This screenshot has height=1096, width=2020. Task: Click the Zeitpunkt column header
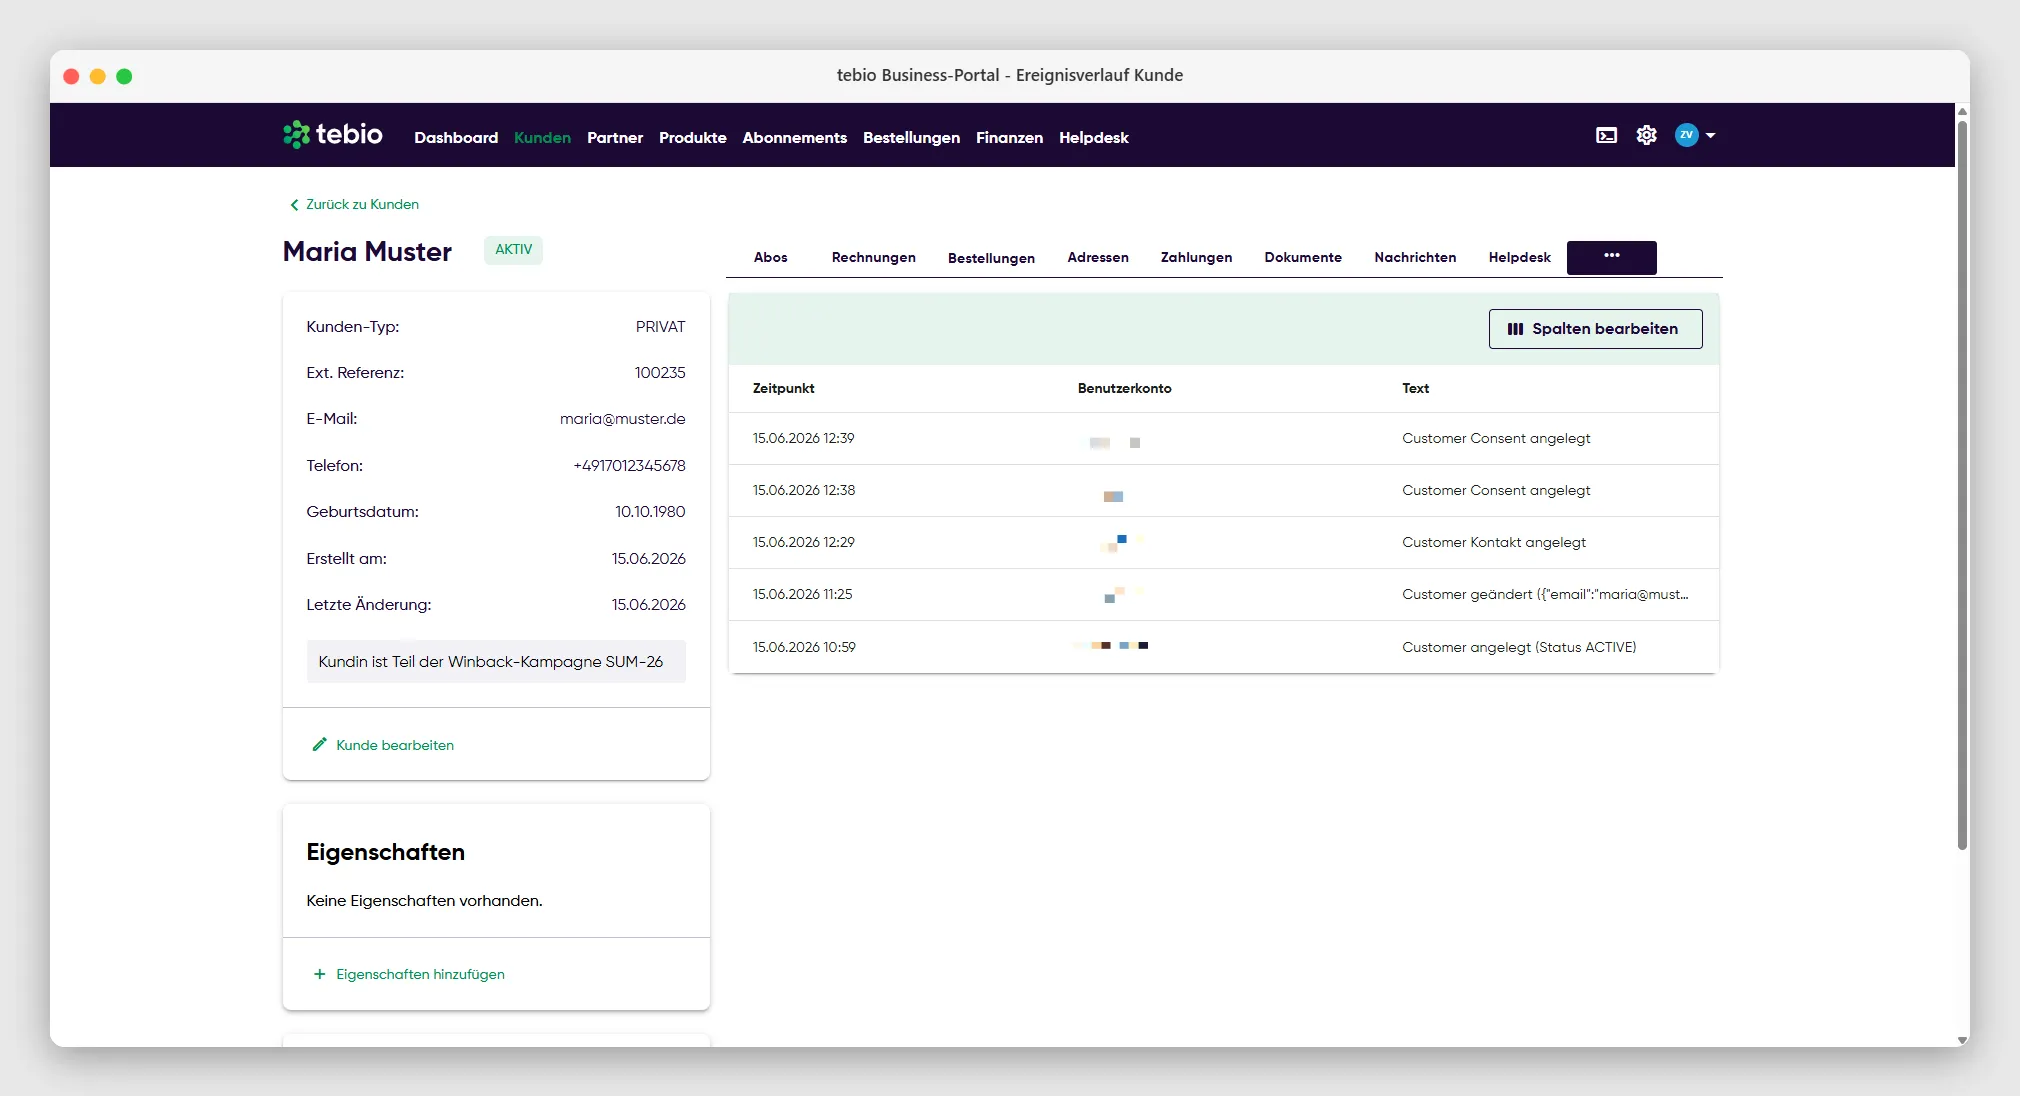(x=783, y=388)
